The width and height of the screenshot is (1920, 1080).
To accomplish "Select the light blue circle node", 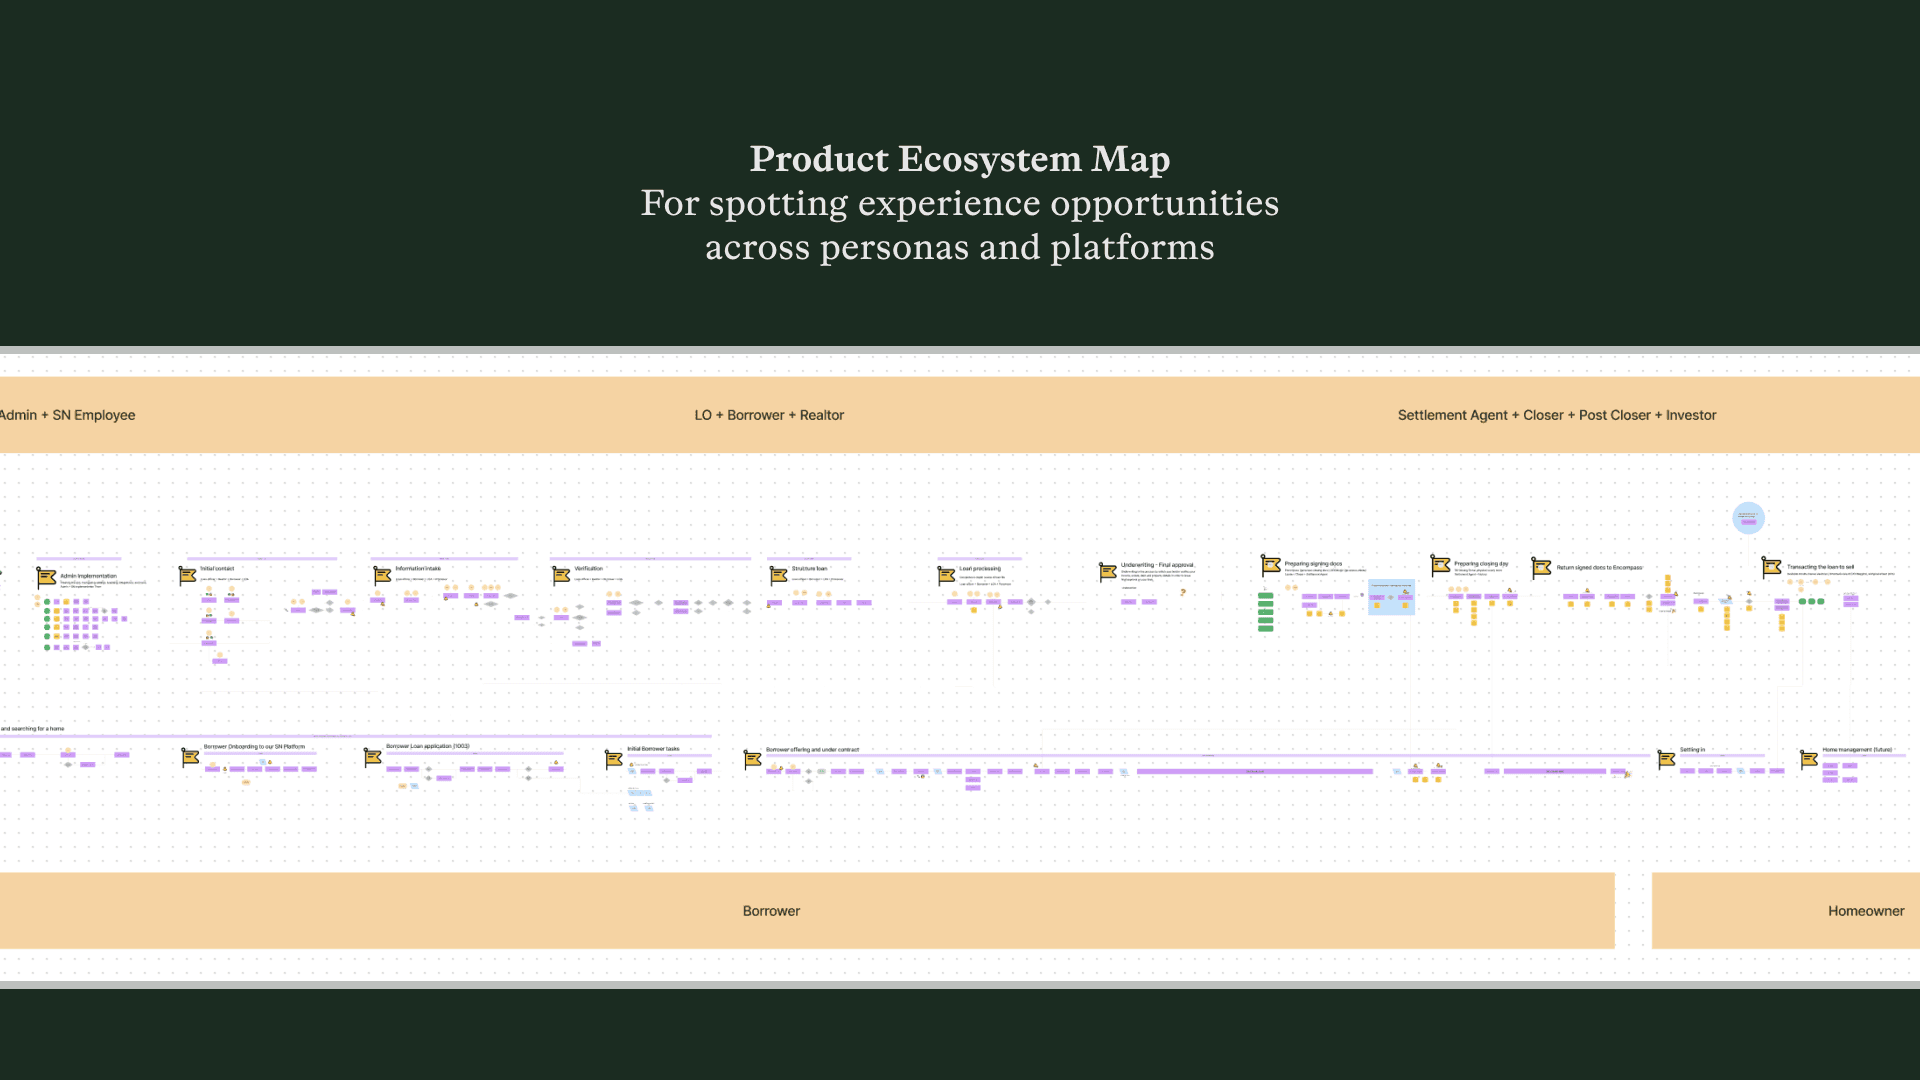I will [x=1748, y=518].
